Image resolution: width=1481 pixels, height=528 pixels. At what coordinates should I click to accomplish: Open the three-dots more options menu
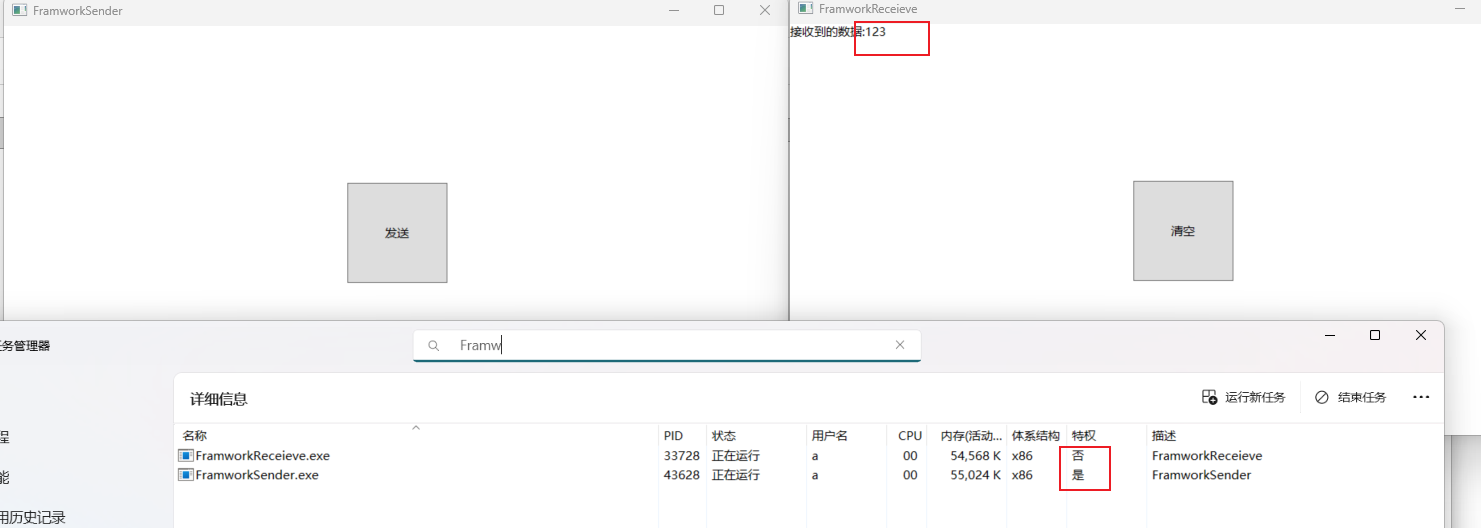click(x=1420, y=397)
